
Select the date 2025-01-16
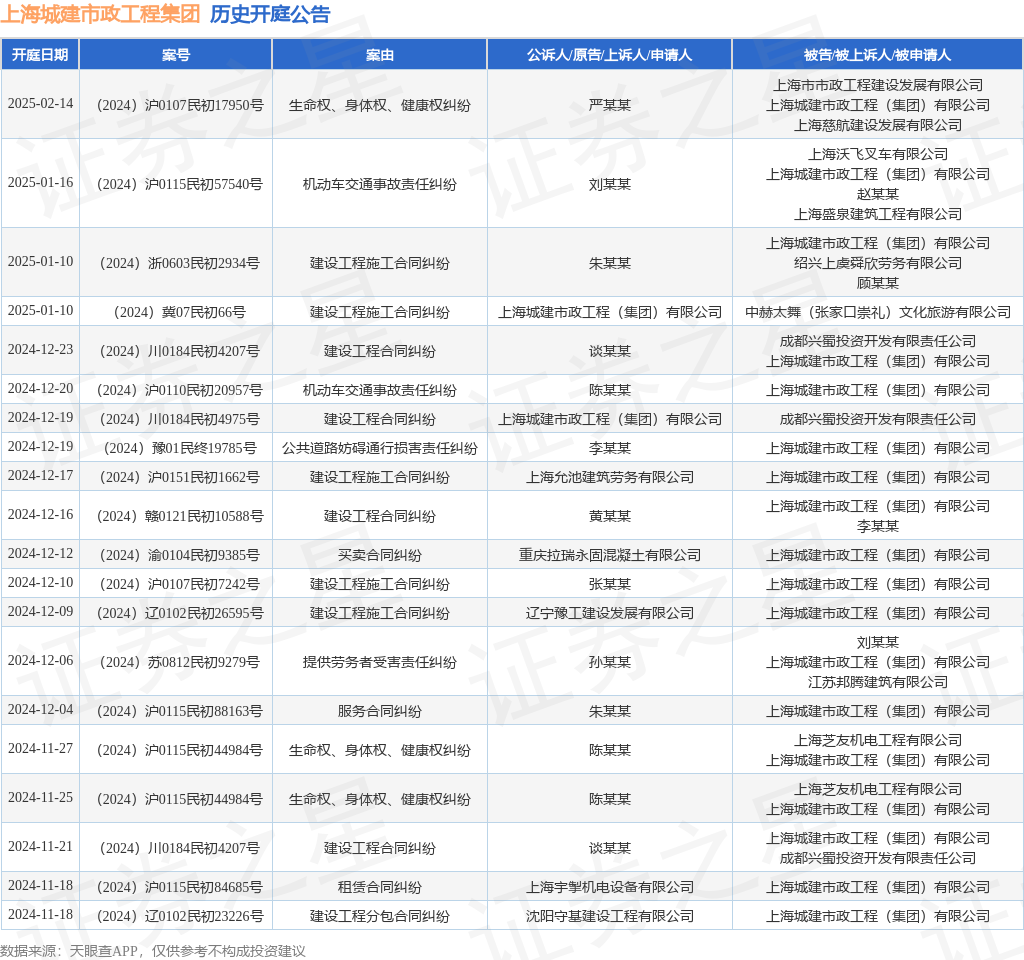pyautogui.click(x=40, y=183)
